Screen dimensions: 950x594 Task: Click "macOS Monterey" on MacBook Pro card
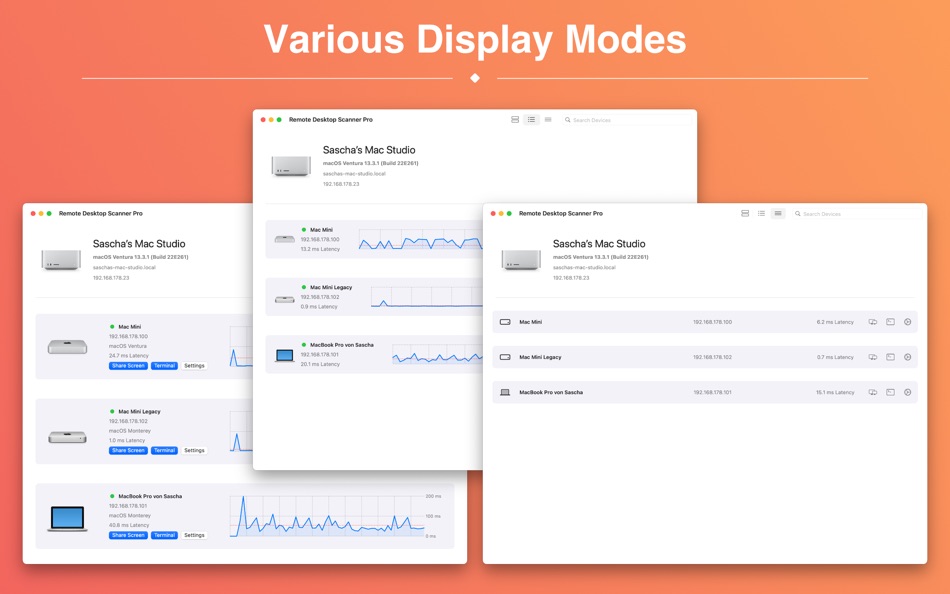click(x=130, y=515)
